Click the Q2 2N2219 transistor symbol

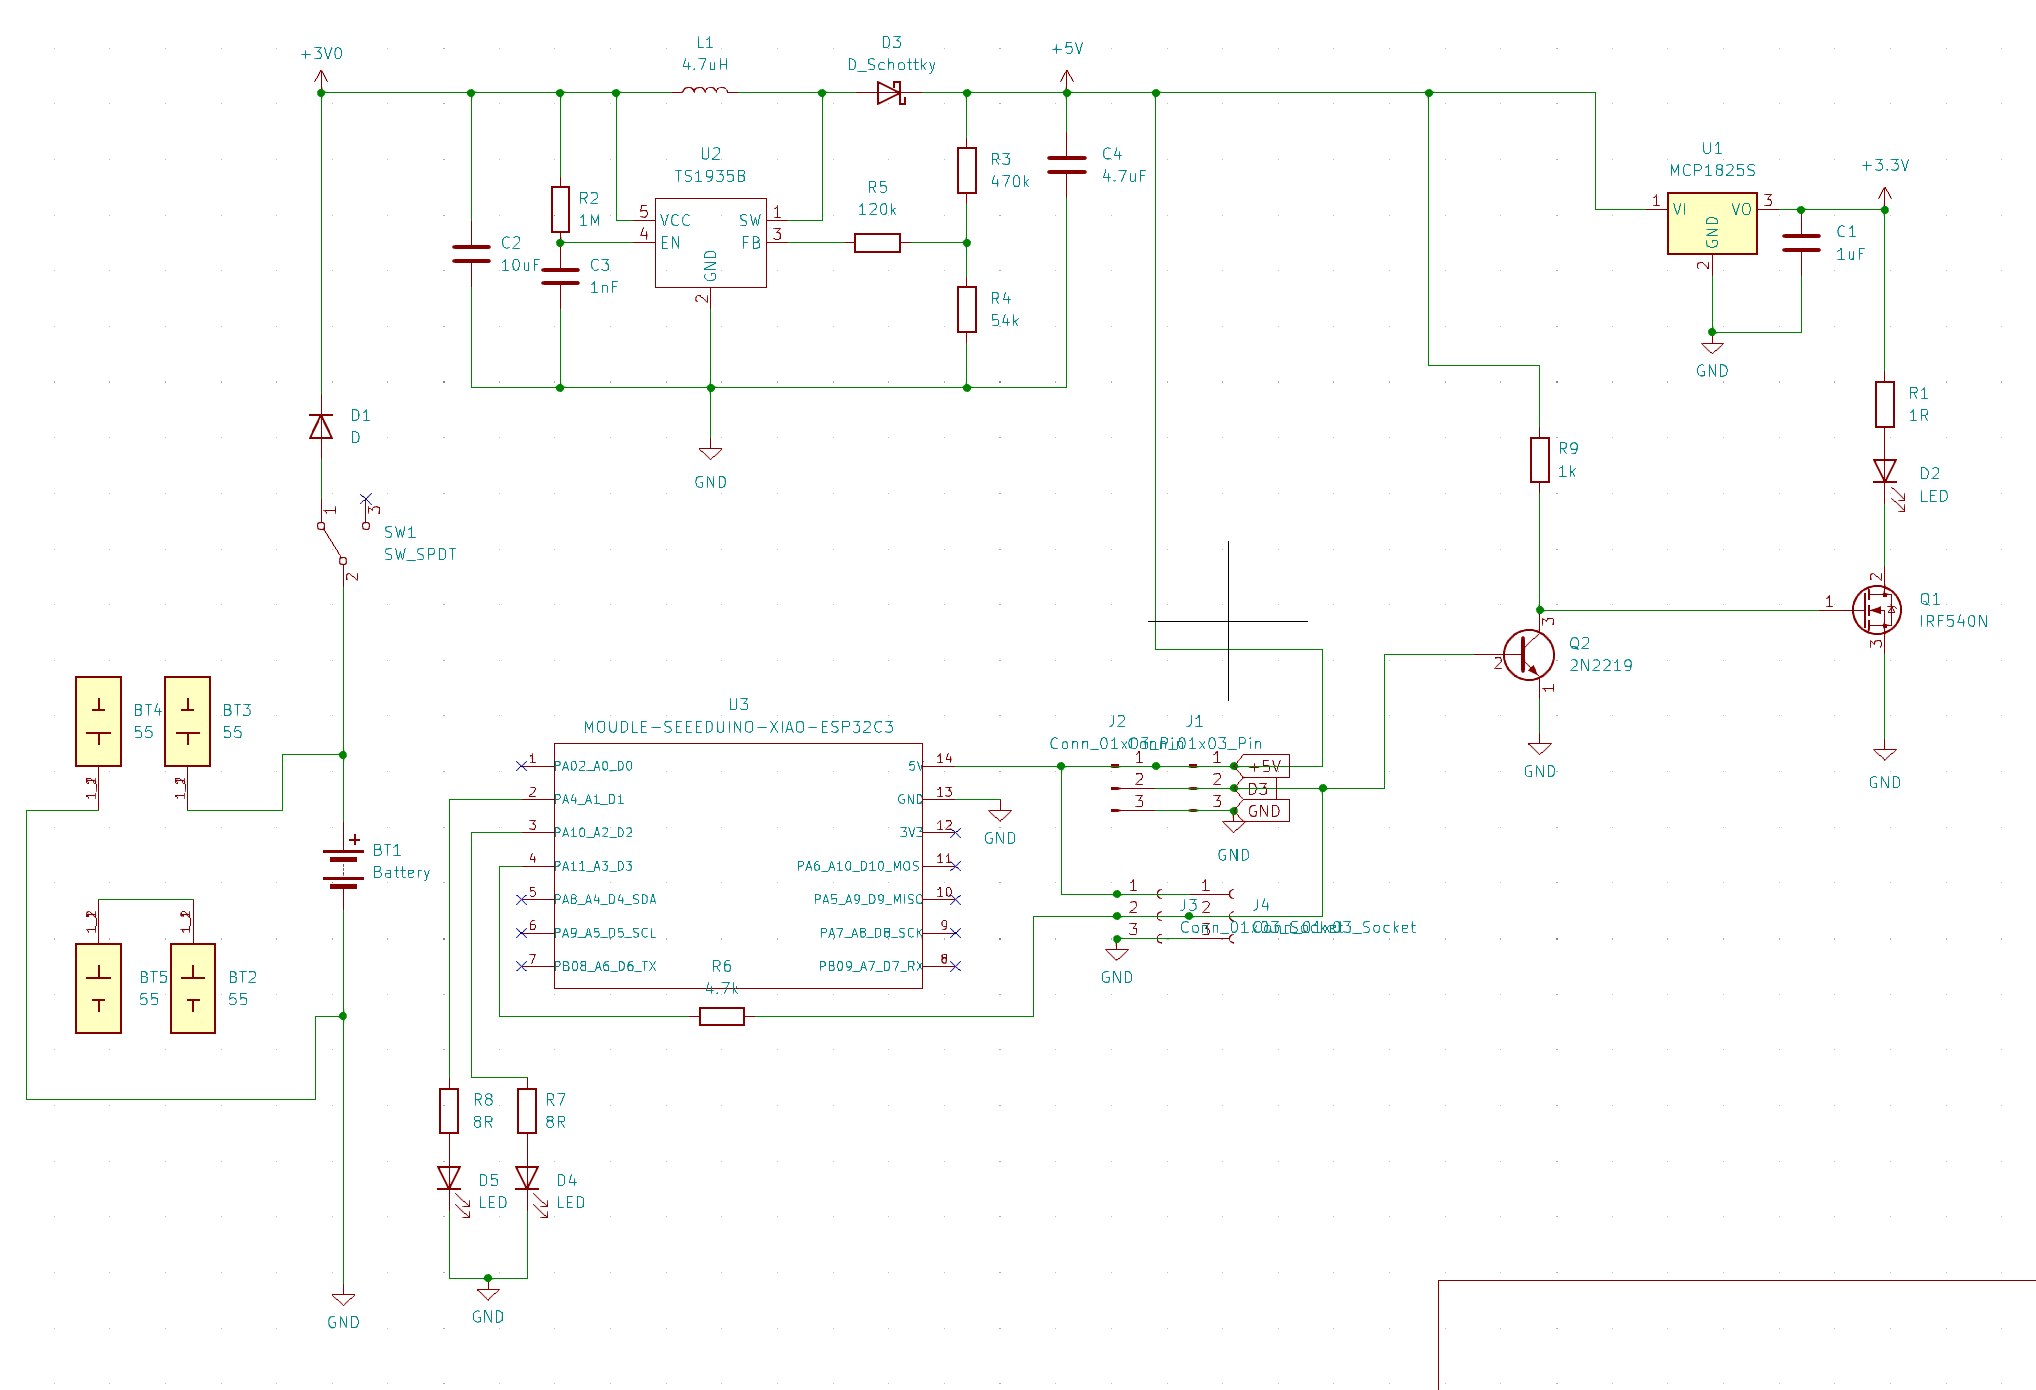[1528, 655]
